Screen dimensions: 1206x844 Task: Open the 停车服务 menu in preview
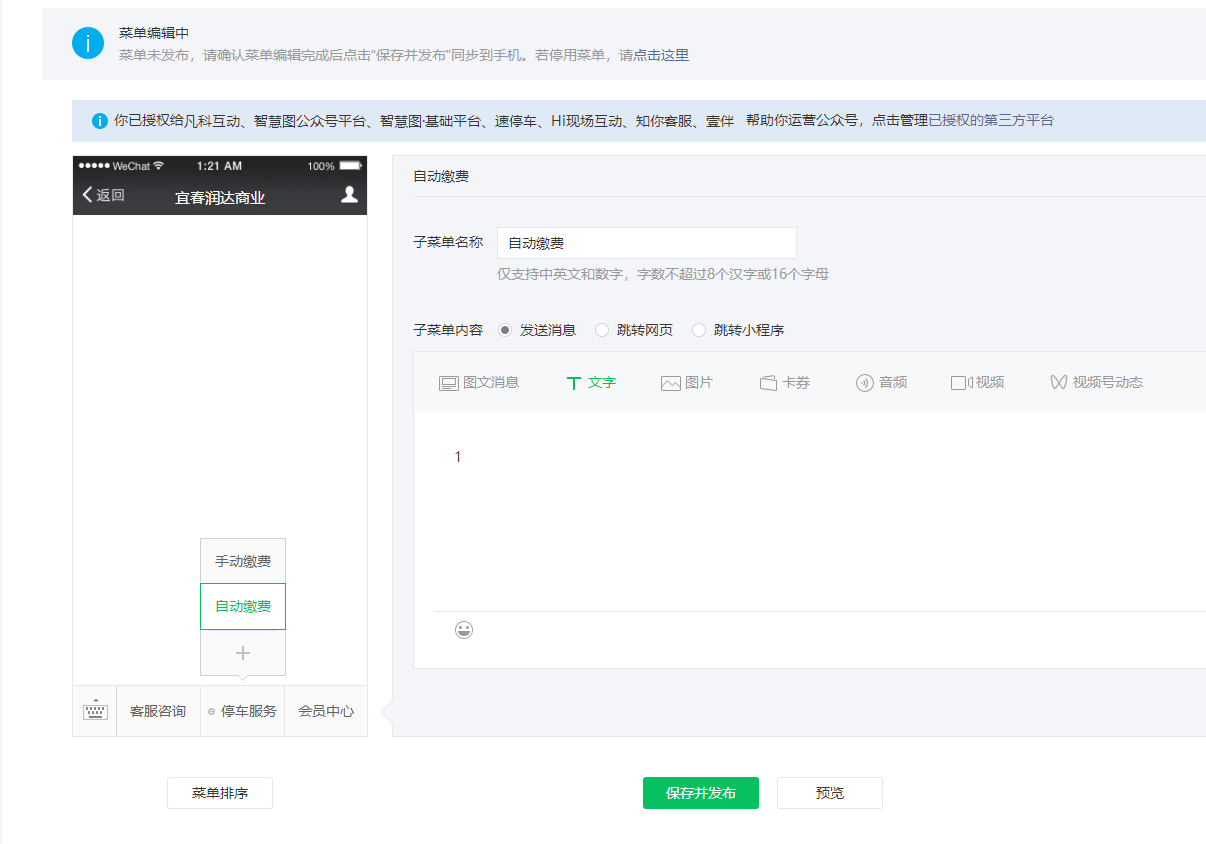(x=243, y=711)
